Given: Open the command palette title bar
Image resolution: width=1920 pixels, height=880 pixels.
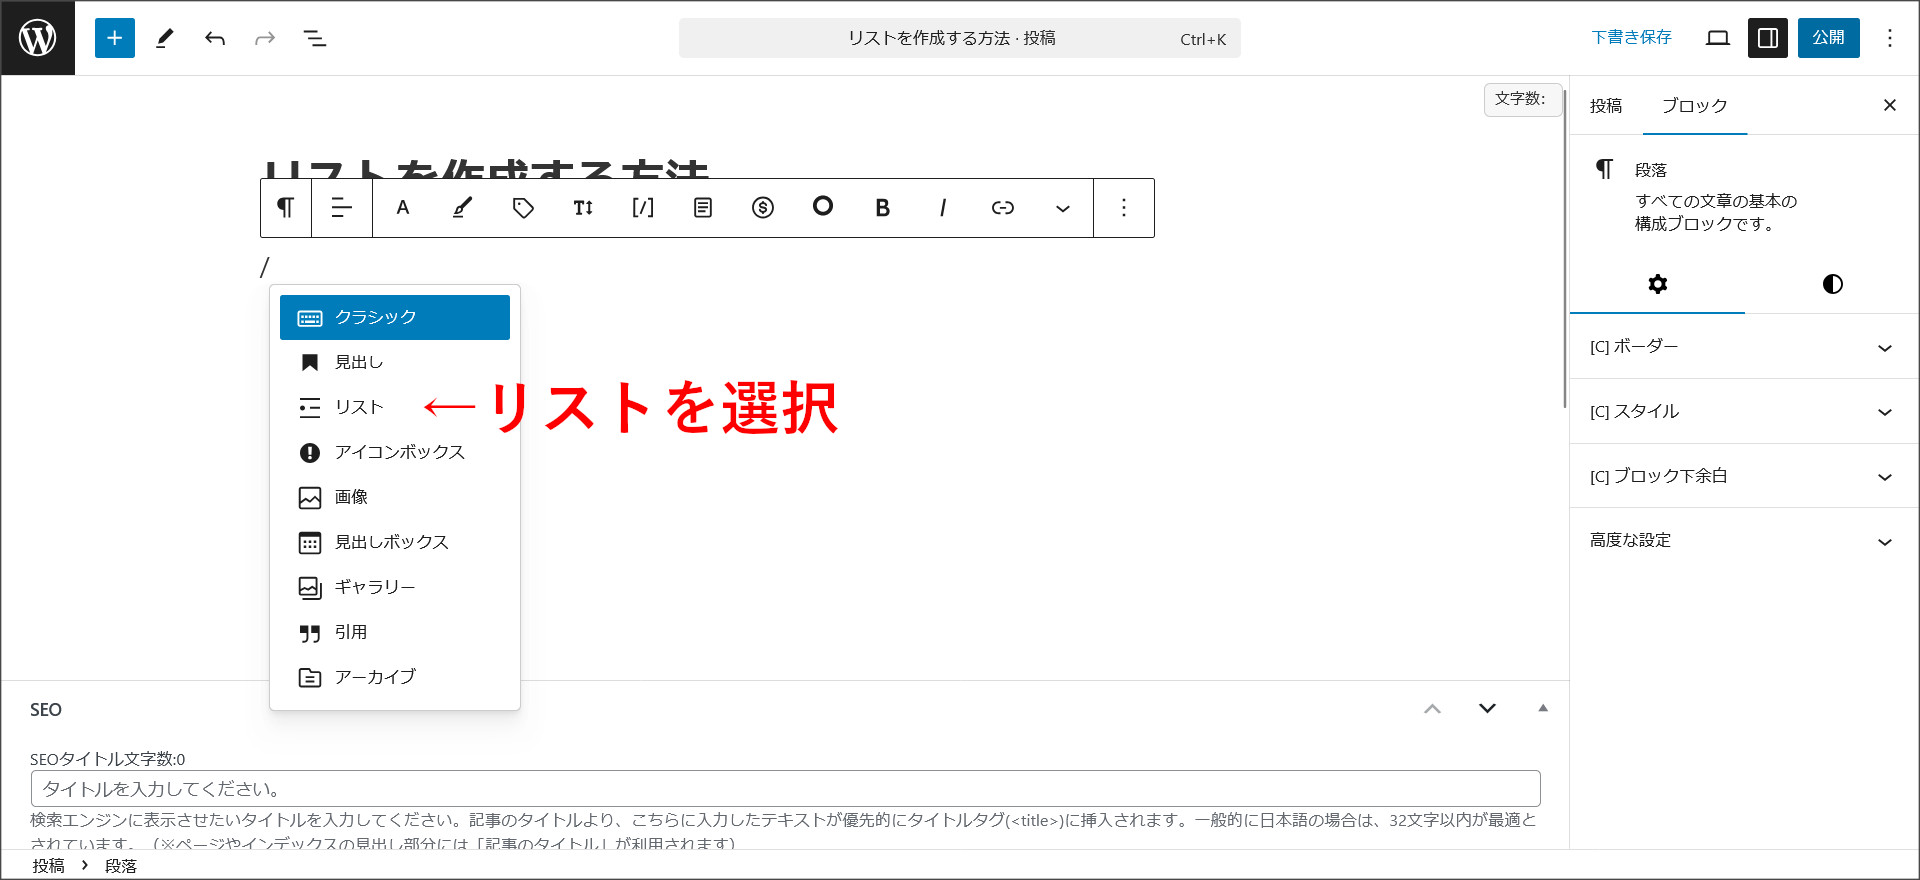Looking at the screenshot, I should (x=960, y=38).
